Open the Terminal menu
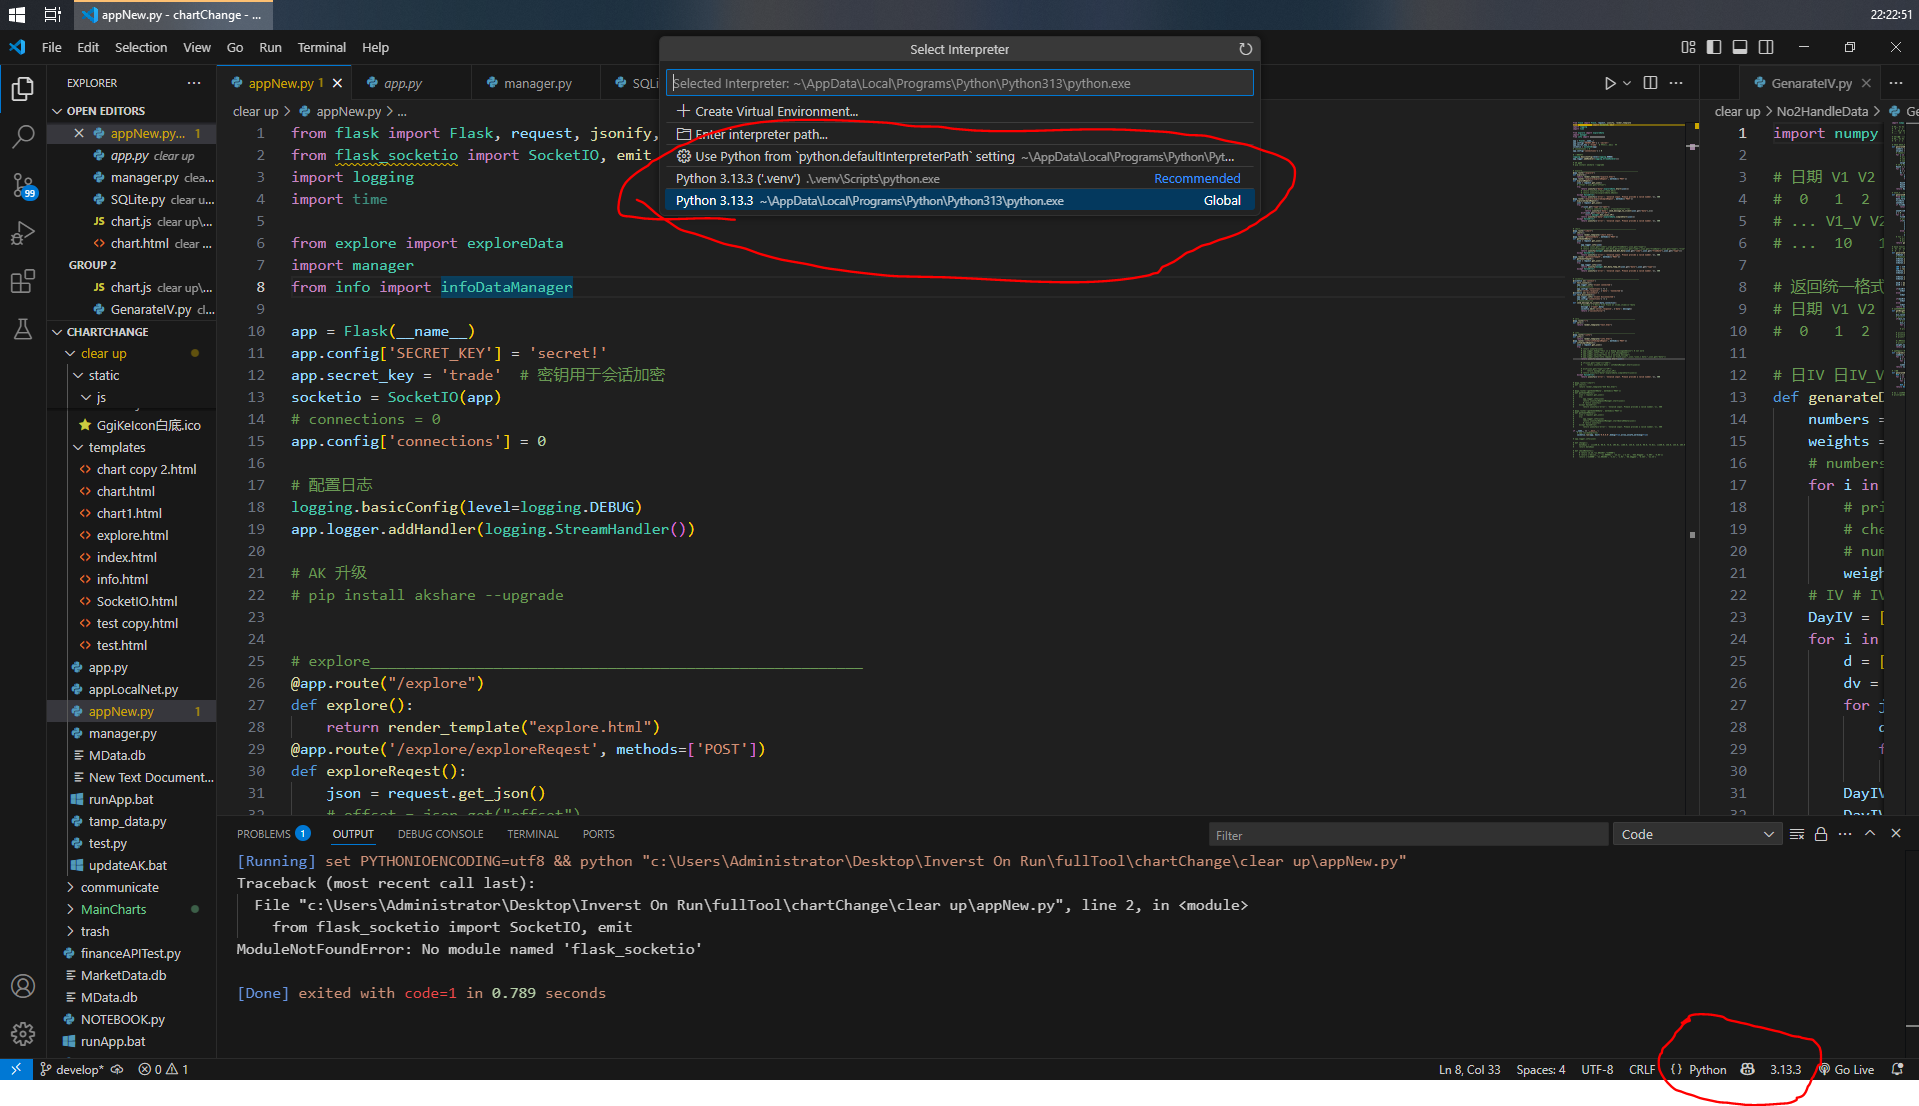The height and width of the screenshot is (1106, 1919). click(x=321, y=47)
